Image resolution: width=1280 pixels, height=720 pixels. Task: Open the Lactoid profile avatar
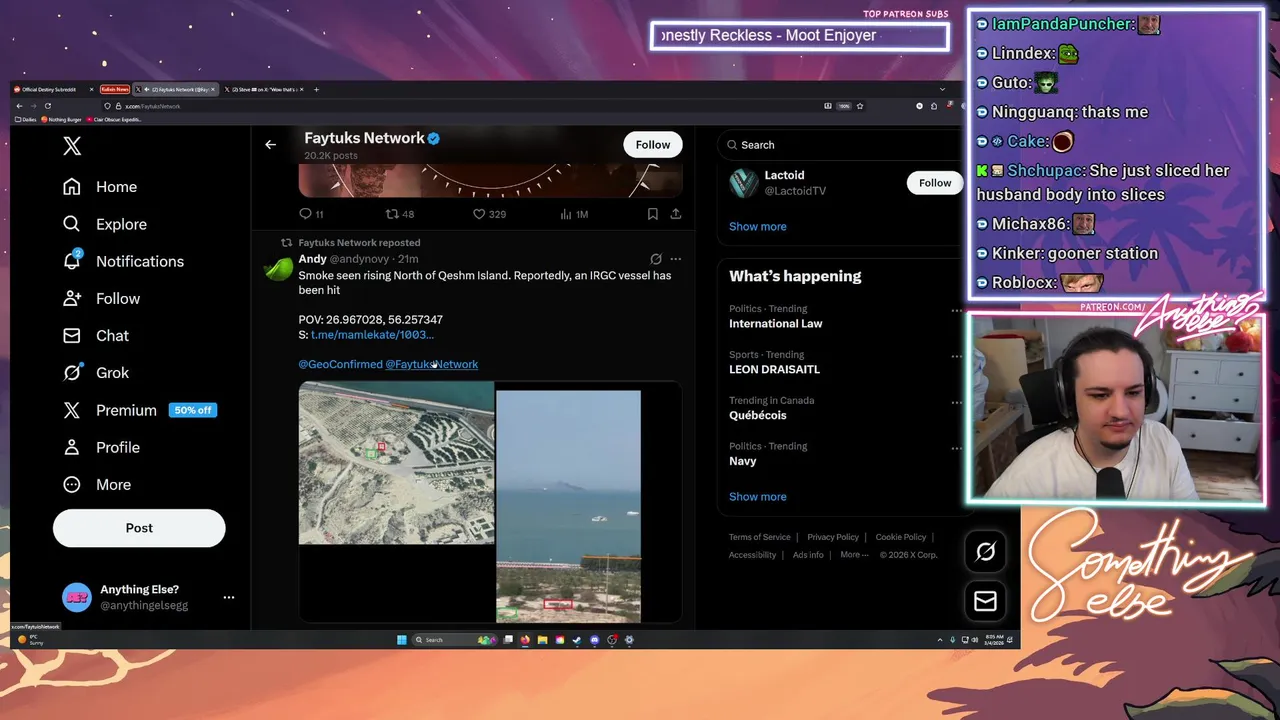pos(743,183)
